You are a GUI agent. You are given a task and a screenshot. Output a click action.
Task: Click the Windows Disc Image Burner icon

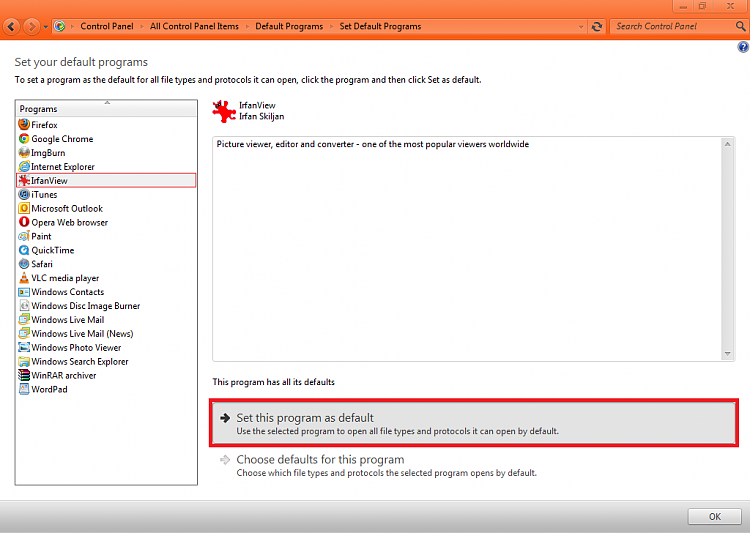coord(24,305)
